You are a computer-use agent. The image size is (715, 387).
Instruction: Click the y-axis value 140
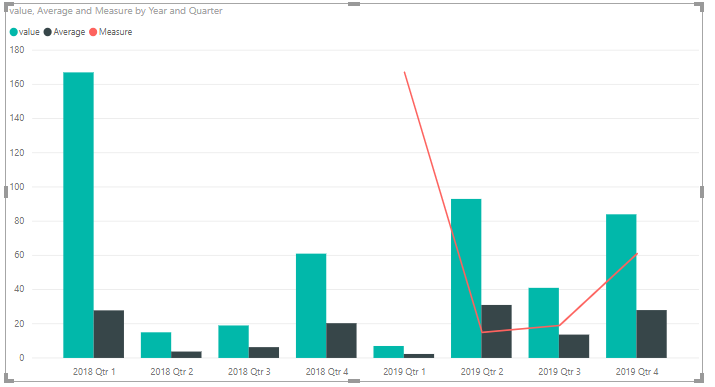(17, 118)
